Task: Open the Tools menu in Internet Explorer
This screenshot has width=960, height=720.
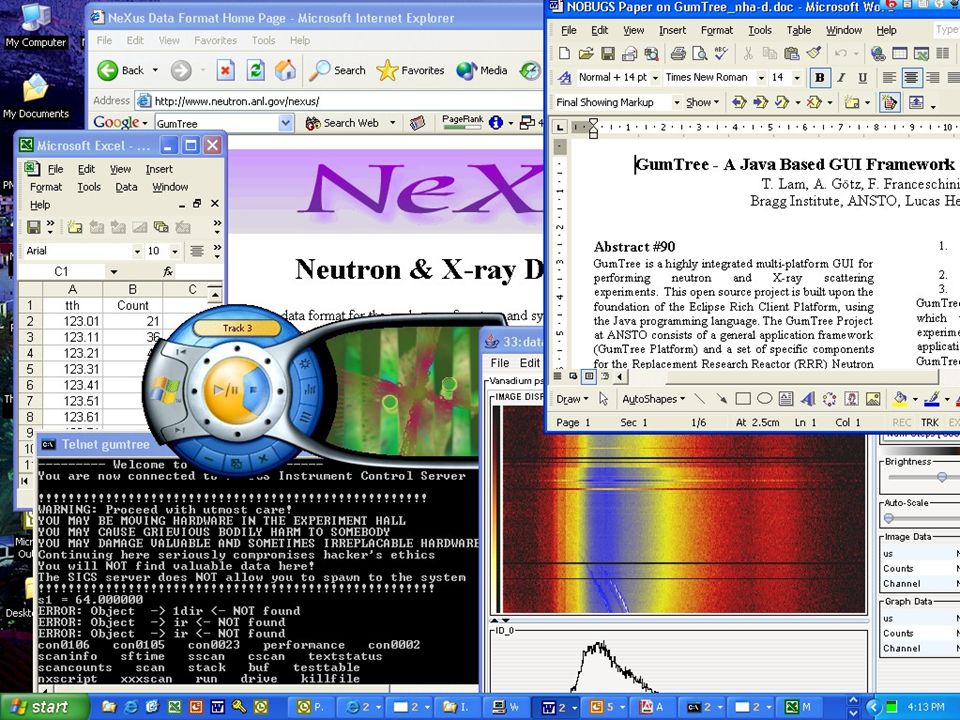Action: point(263,40)
